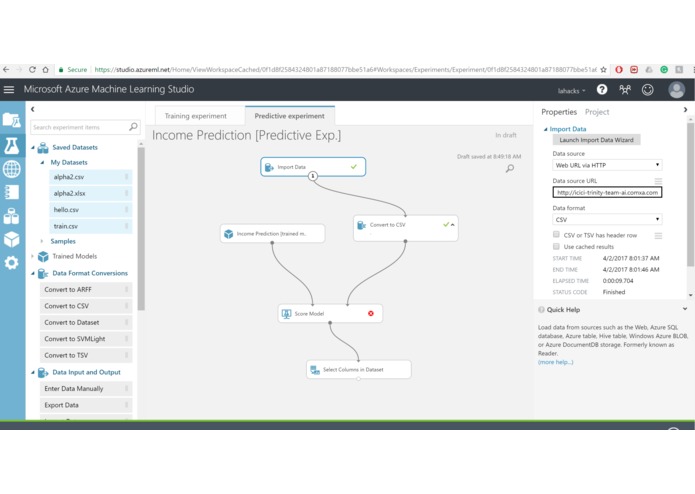695x494 pixels.
Task: Click the Data source URL field
Action: click(607, 192)
